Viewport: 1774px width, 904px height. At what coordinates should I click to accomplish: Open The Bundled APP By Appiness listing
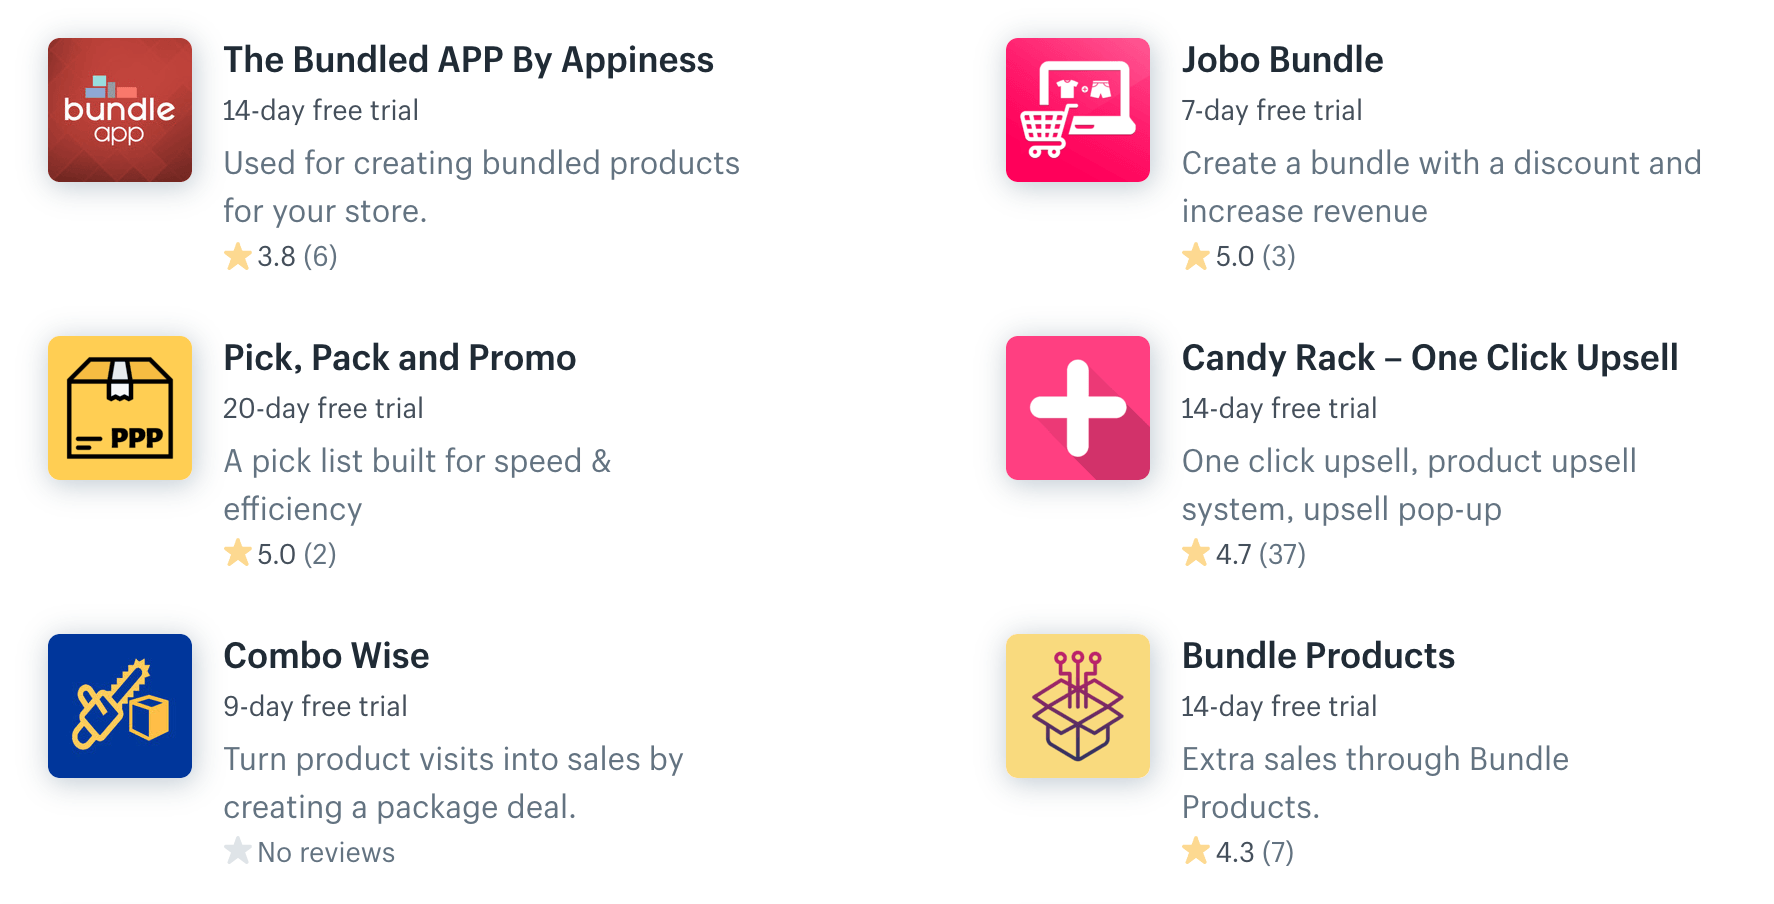[468, 60]
